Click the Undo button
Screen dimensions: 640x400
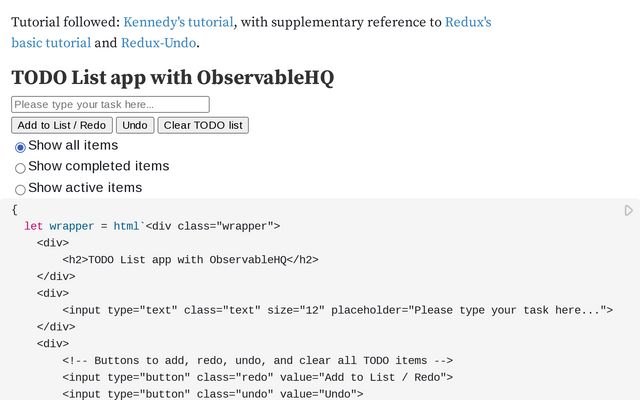click(135, 125)
